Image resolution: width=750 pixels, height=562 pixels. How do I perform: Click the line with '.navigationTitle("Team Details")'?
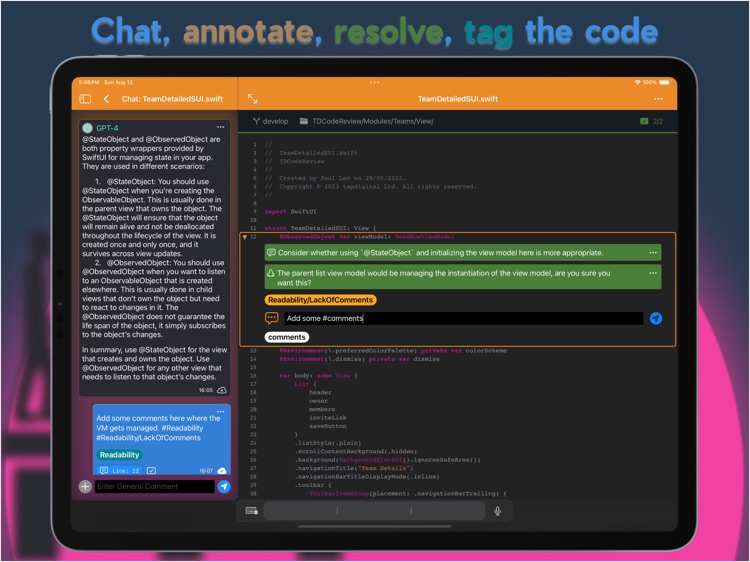[x=354, y=468]
